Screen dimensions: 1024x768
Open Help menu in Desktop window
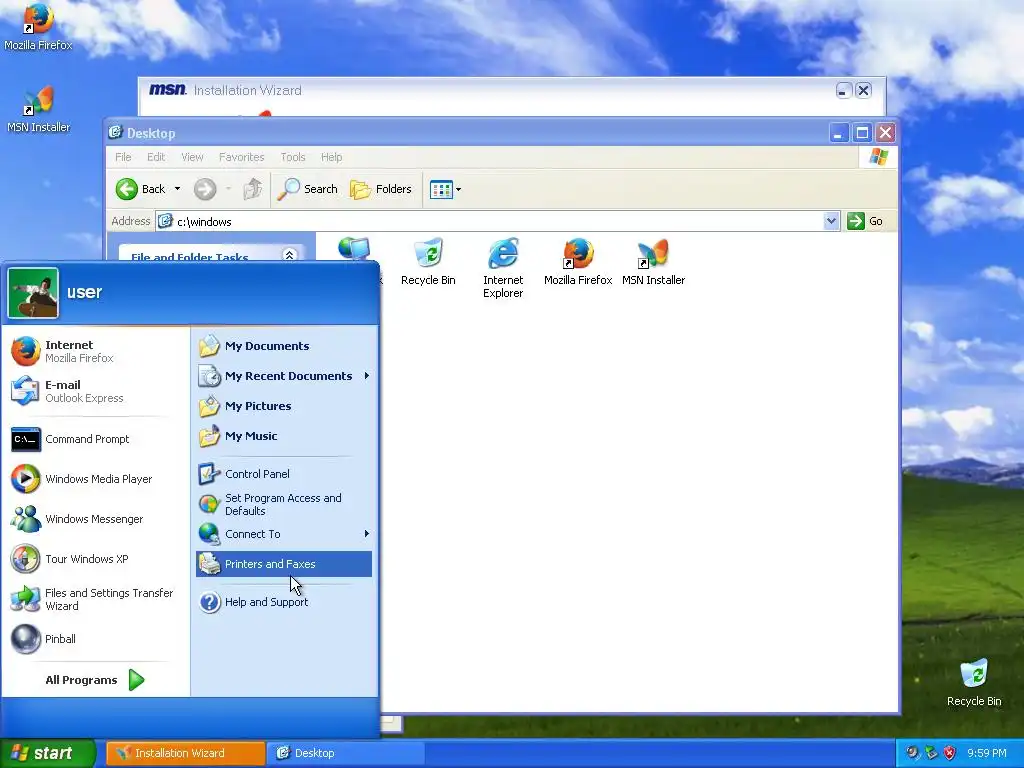(x=331, y=157)
